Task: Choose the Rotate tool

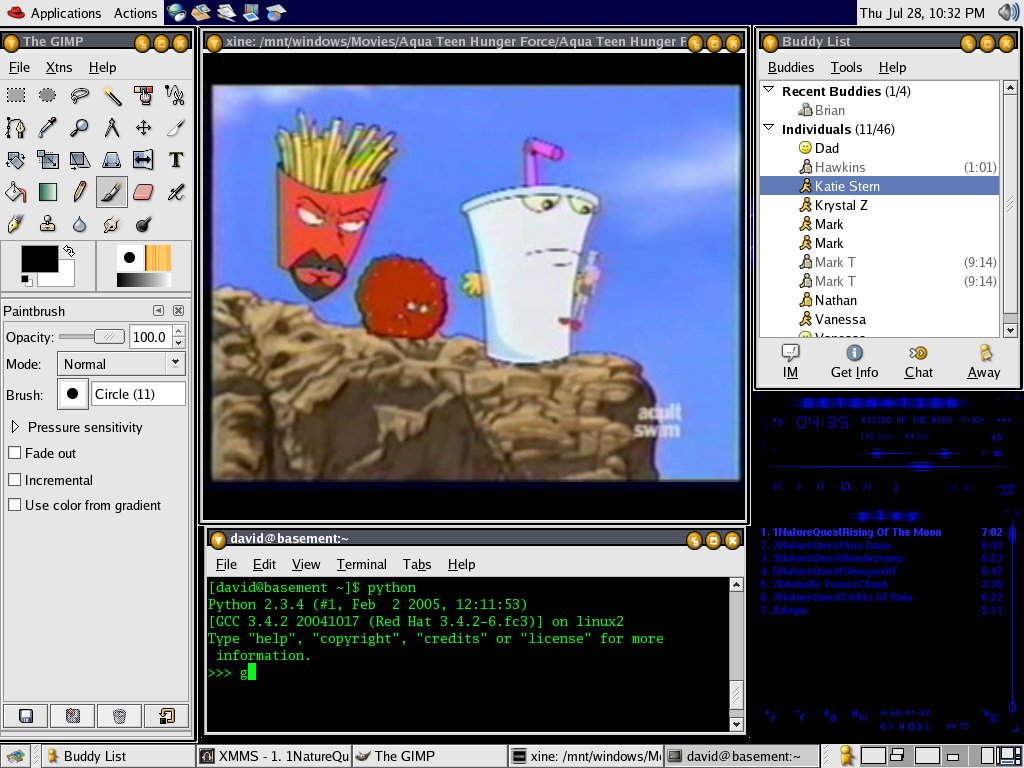Action: click(16, 159)
